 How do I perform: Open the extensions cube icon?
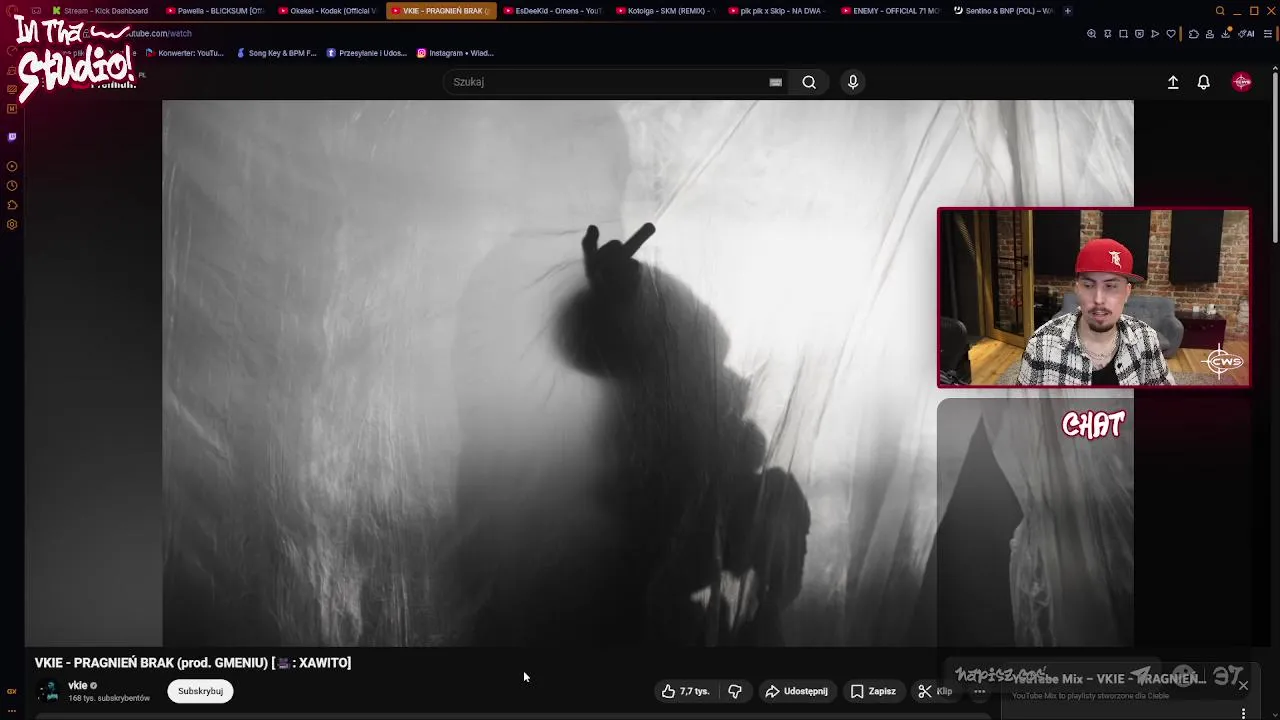coord(1193,34)
